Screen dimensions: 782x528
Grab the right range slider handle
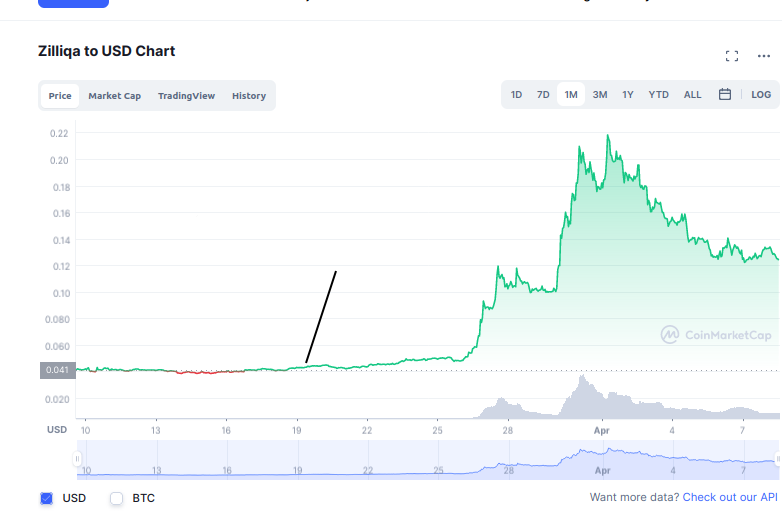coord(778,459)
